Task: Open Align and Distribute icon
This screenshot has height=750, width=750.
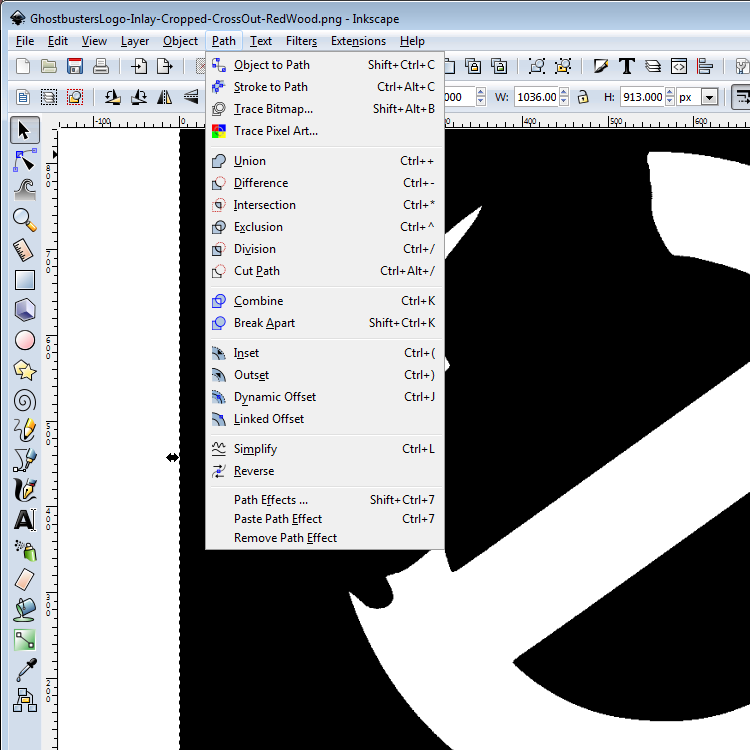Action: (705, 66)
